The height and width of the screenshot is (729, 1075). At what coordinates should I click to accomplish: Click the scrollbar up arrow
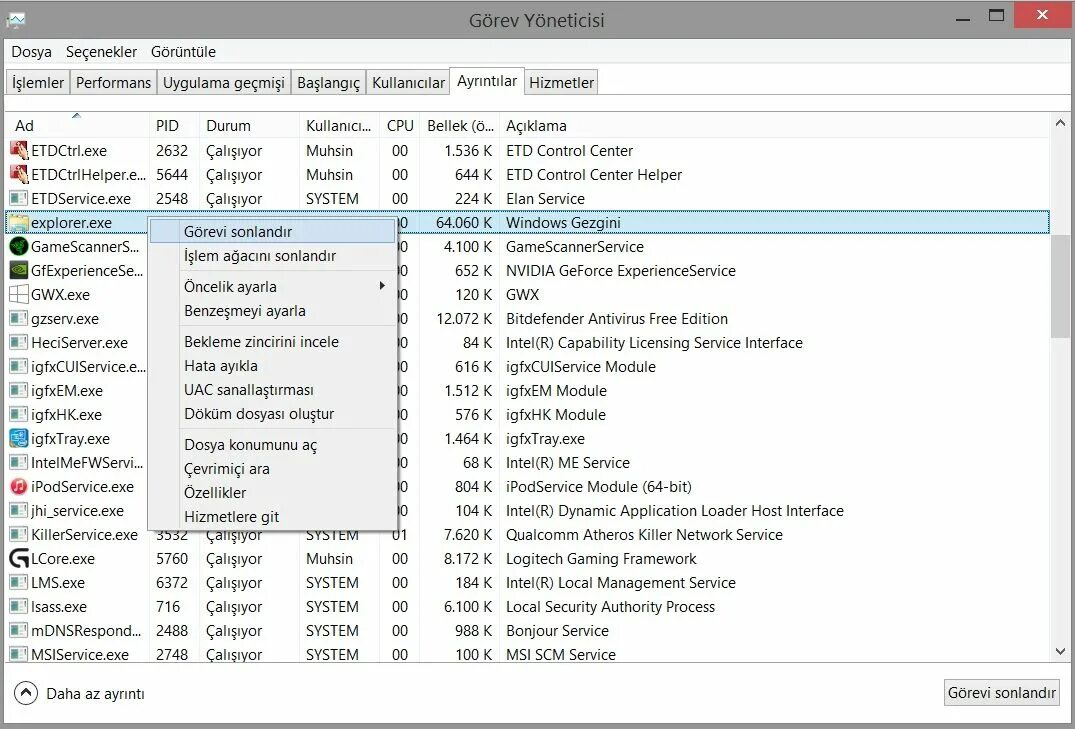click(1060, 123)
